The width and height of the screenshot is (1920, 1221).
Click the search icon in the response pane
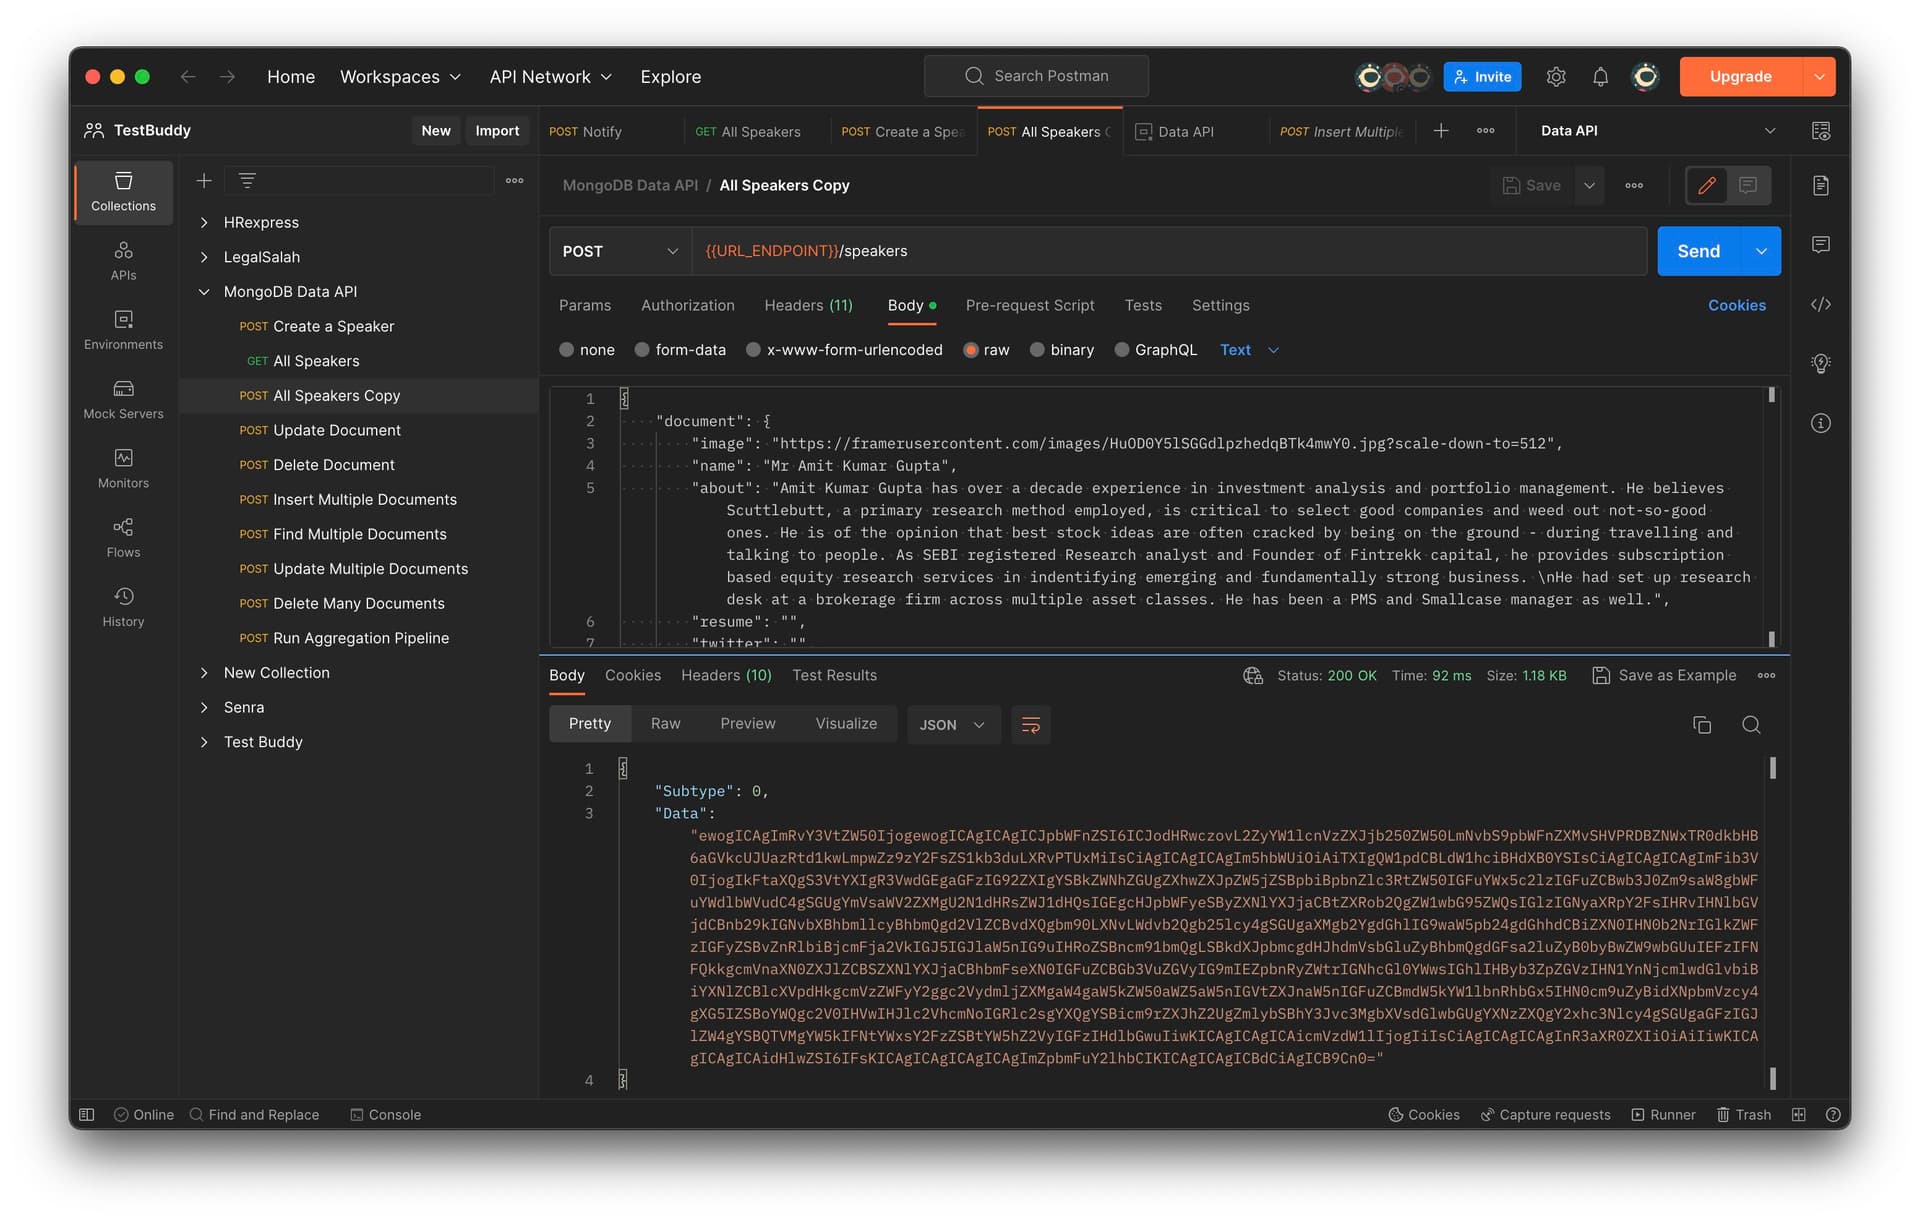pyautogui.click(x=1750, y=725)
